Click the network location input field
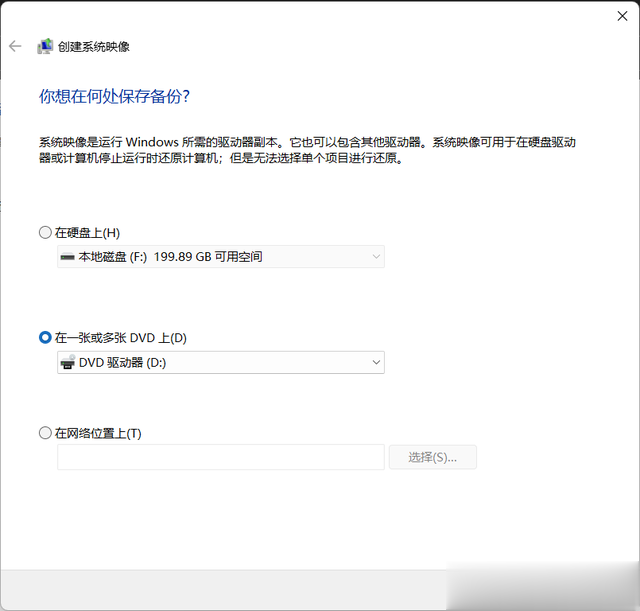 [x=221, y=457]
